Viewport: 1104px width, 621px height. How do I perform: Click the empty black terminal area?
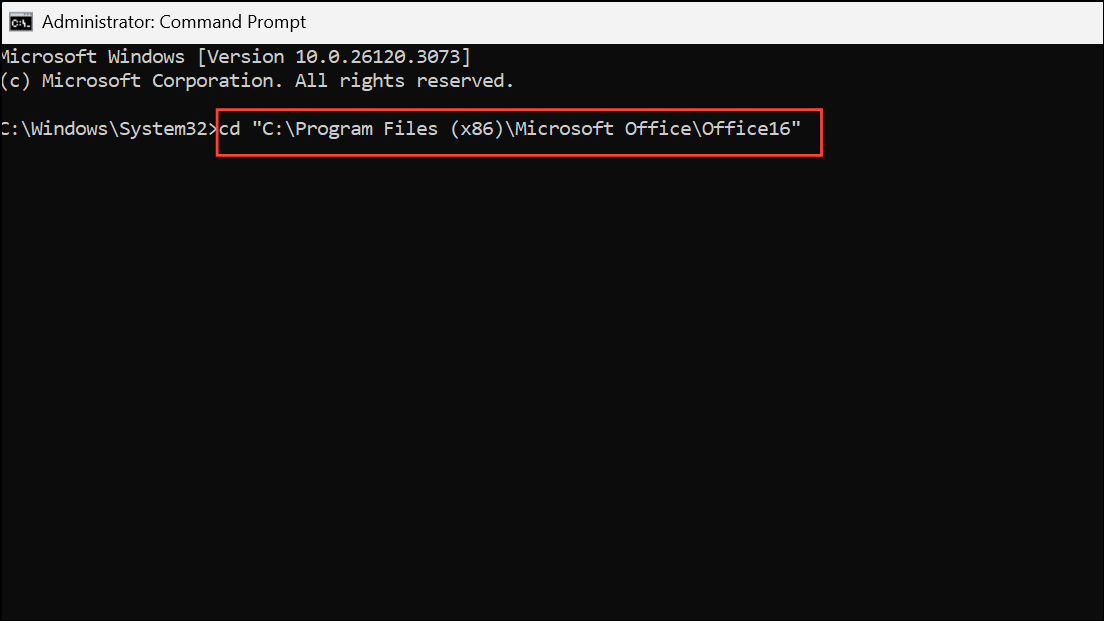pos(550,400)
